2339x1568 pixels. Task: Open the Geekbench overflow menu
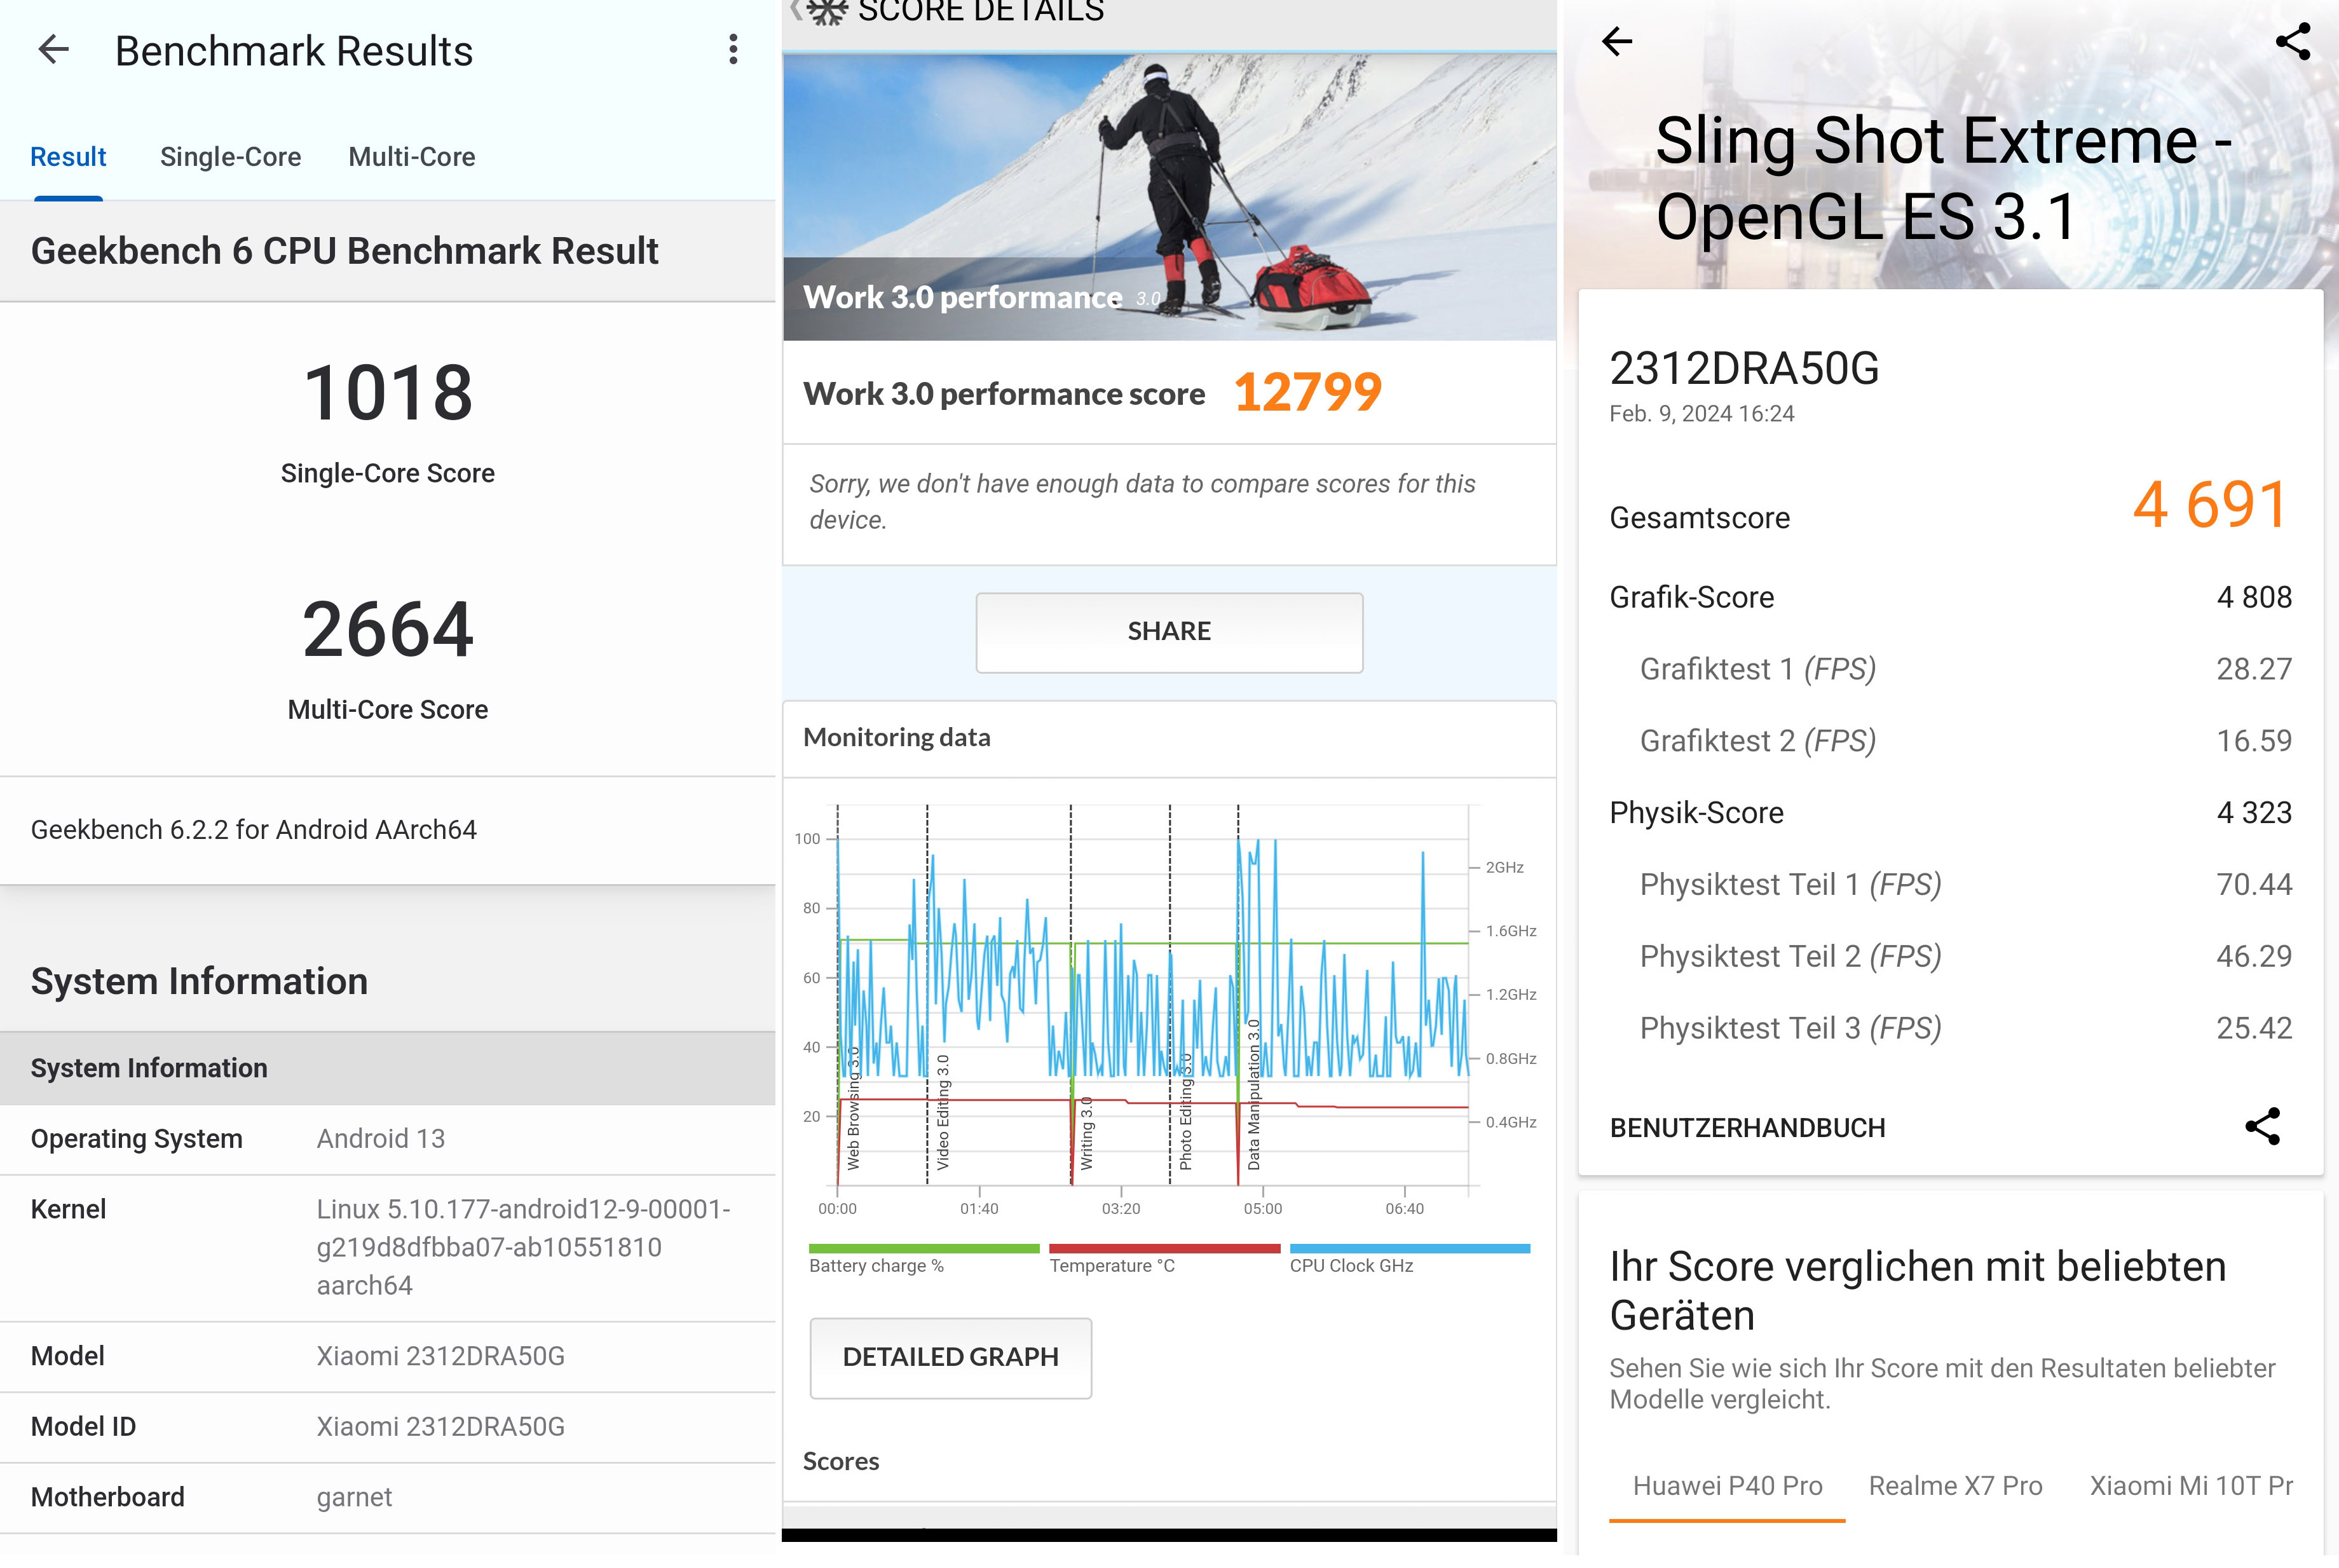coord(733,49)
